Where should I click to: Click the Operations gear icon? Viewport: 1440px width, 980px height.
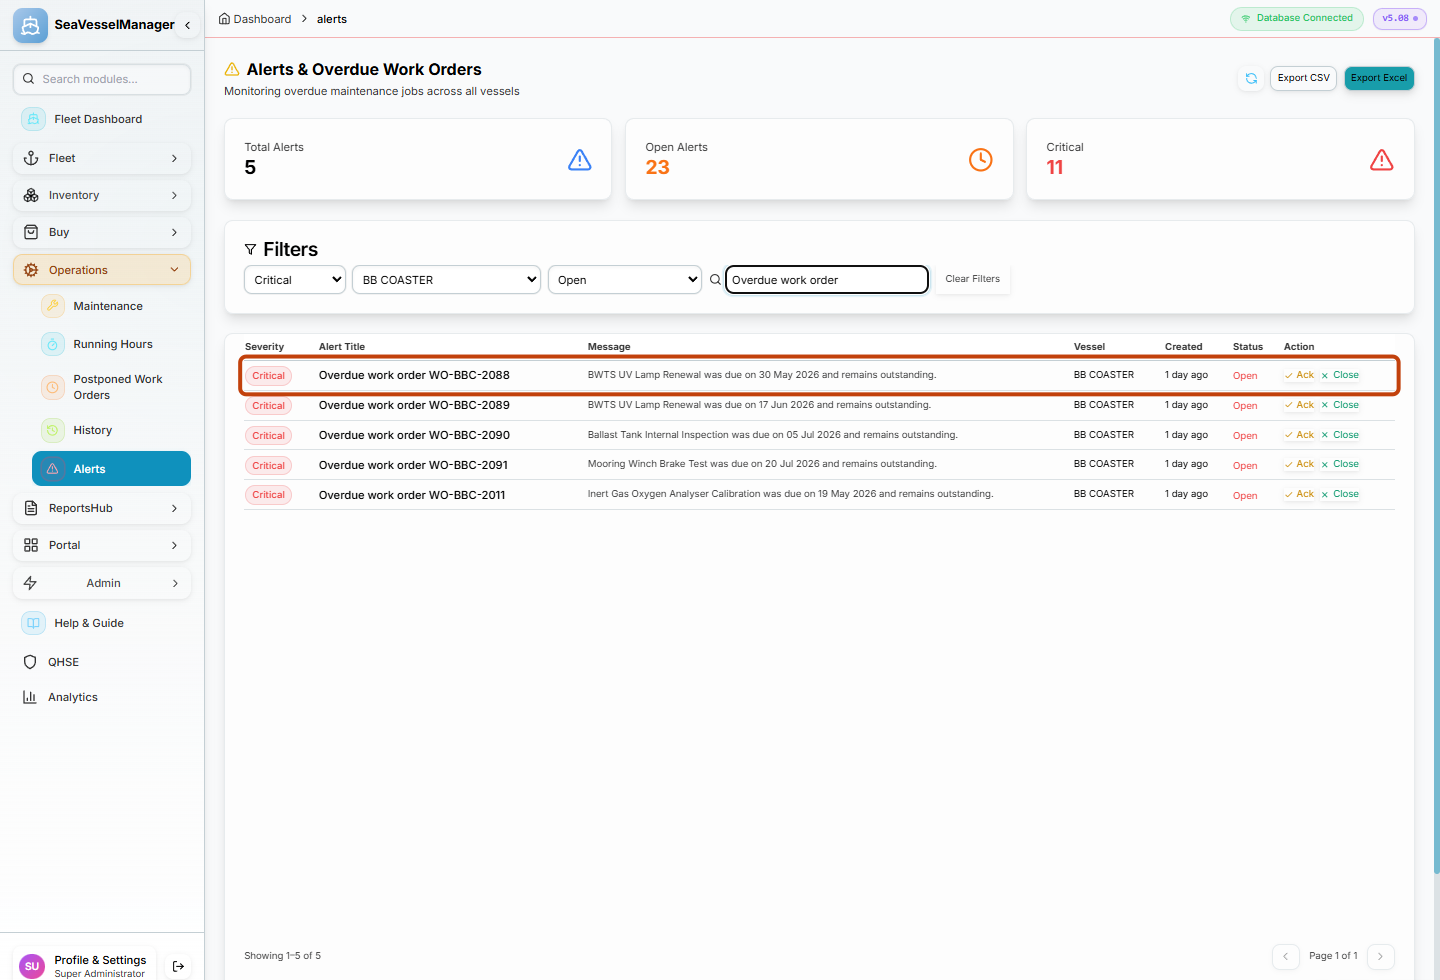31,270
